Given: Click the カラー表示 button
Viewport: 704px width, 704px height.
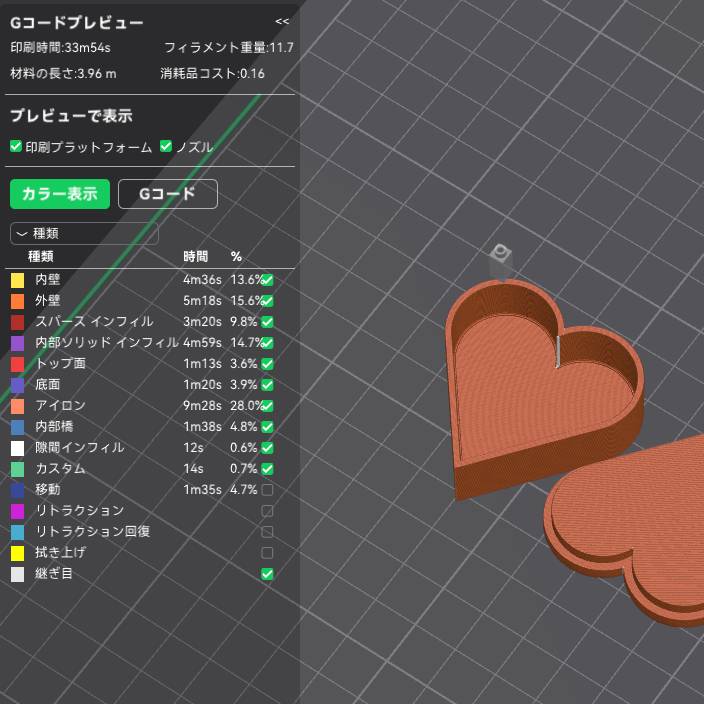Looking at the screenshot, I should point(59,194).
